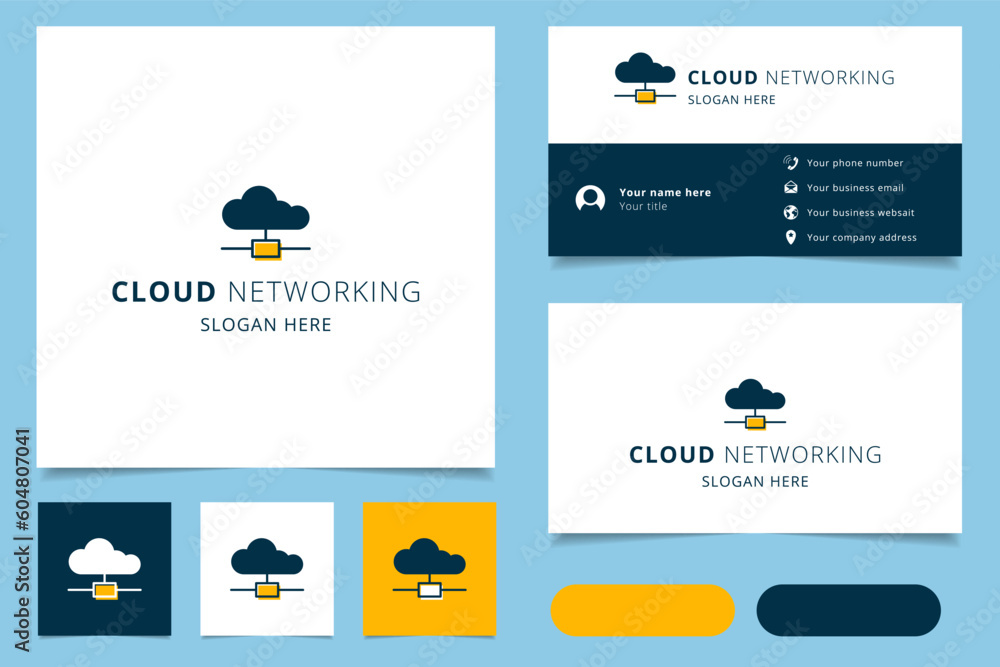Click 'Your company address' text
Screen dimensions: 1000x667
(x=862, y=237)
